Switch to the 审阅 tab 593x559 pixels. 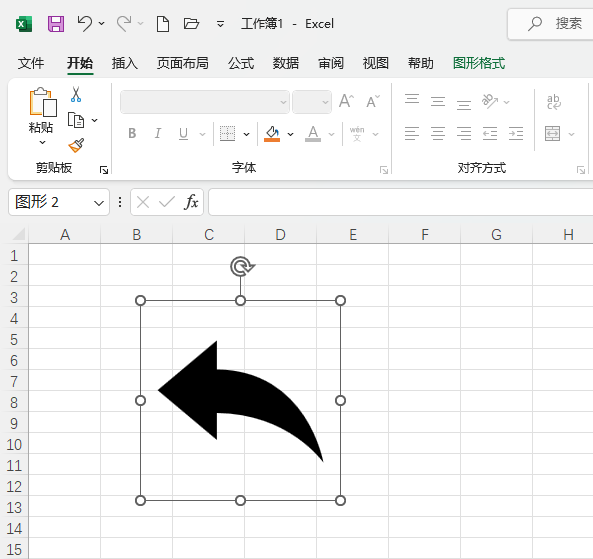331,63
